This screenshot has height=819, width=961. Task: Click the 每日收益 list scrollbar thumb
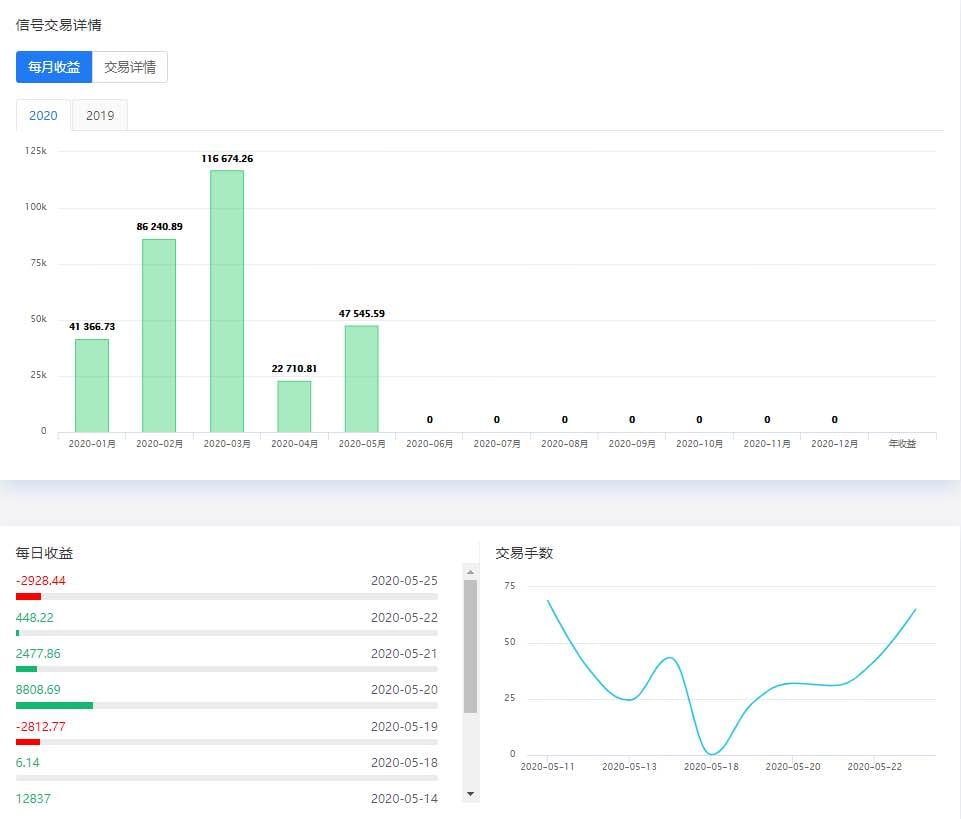point(470,646)
